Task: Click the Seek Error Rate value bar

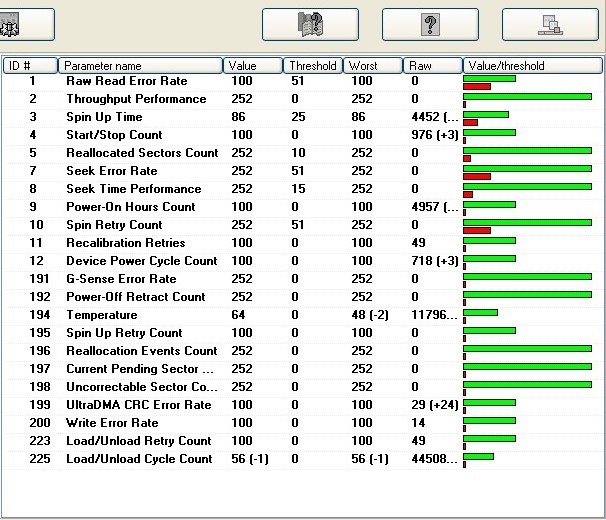Action: 528,169
